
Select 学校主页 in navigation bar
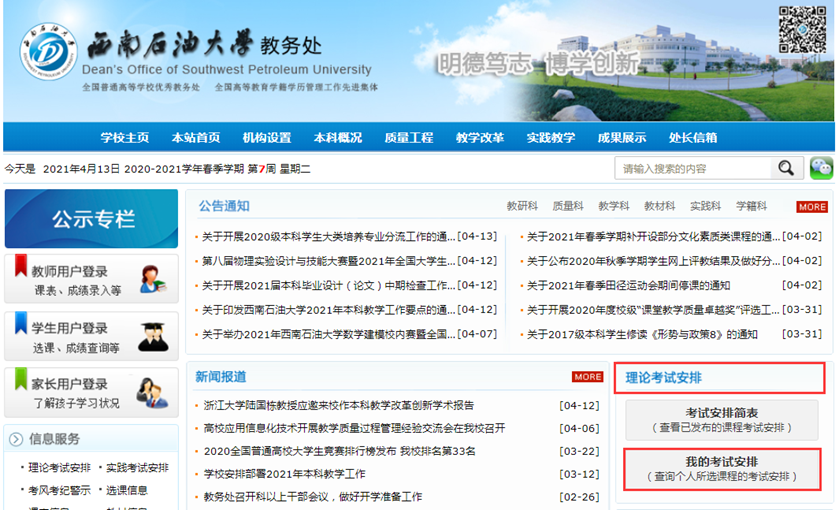[125, 138]
